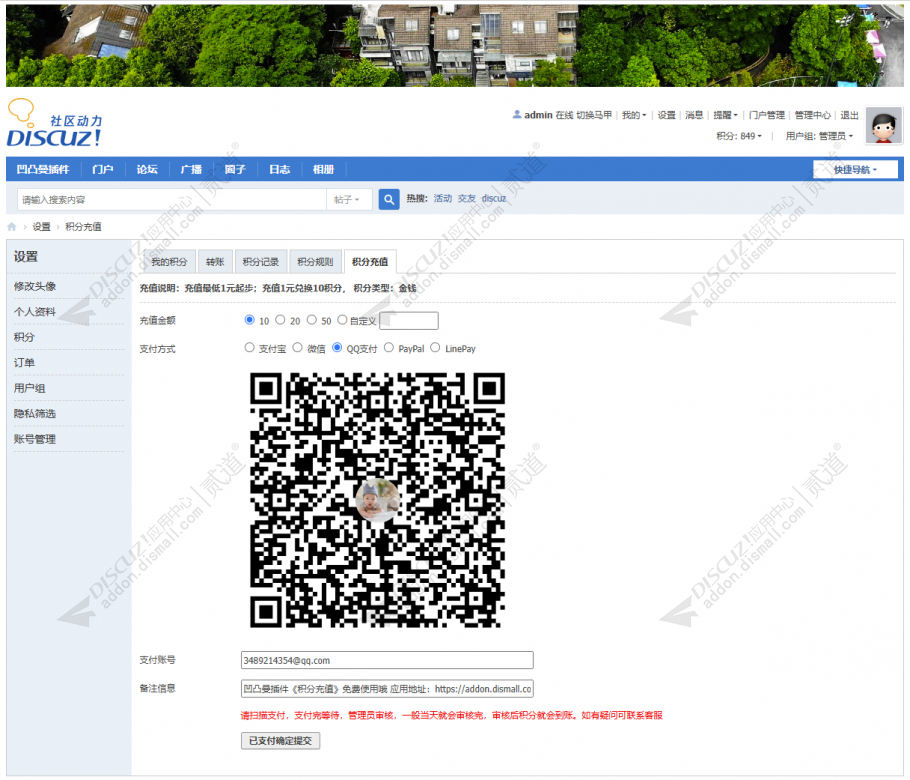
Task: Open the admin avatar picture
Action: (x=884, y=125)
